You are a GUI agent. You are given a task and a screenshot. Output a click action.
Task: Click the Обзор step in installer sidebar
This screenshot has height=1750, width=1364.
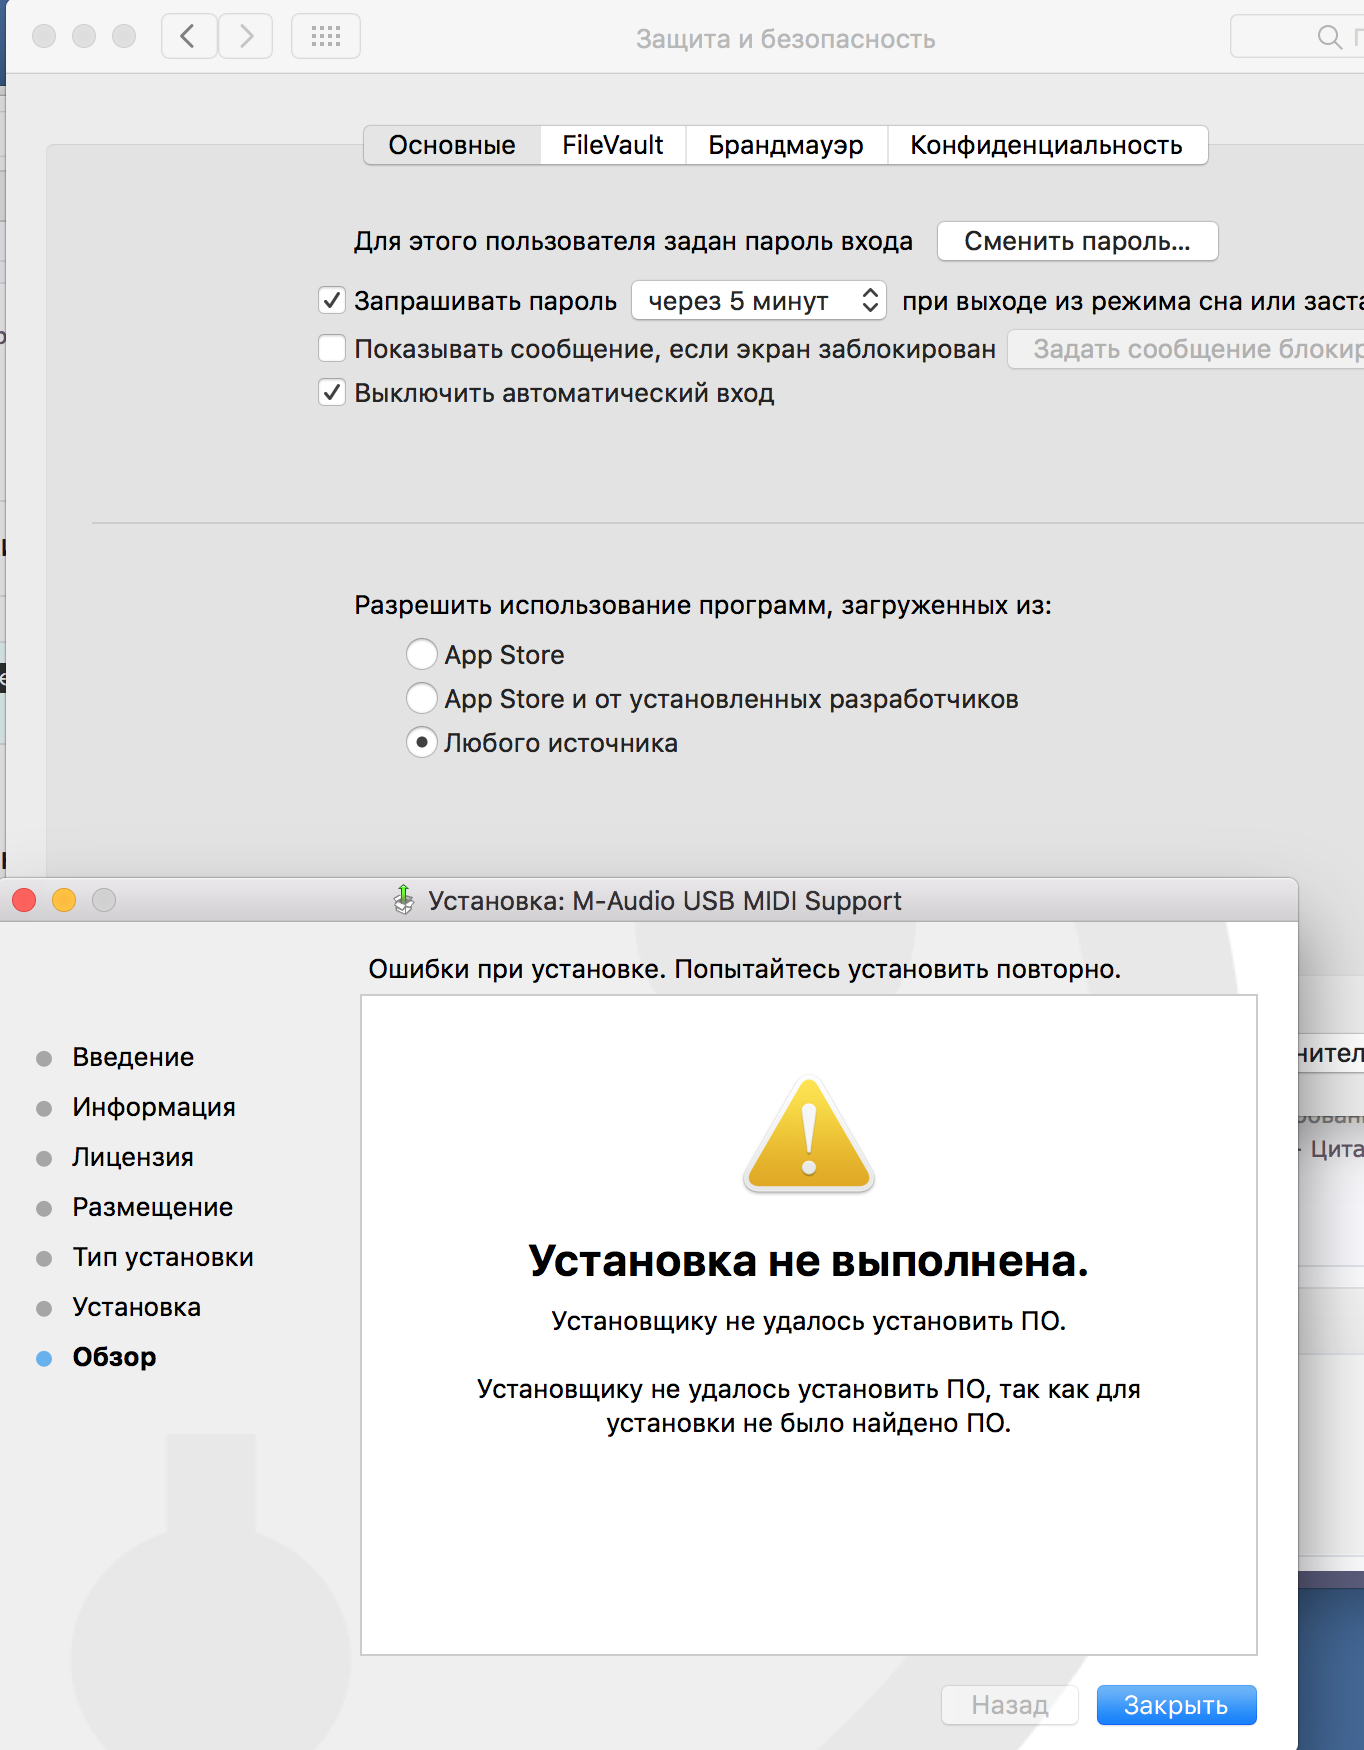click(x=115, y=1357)
